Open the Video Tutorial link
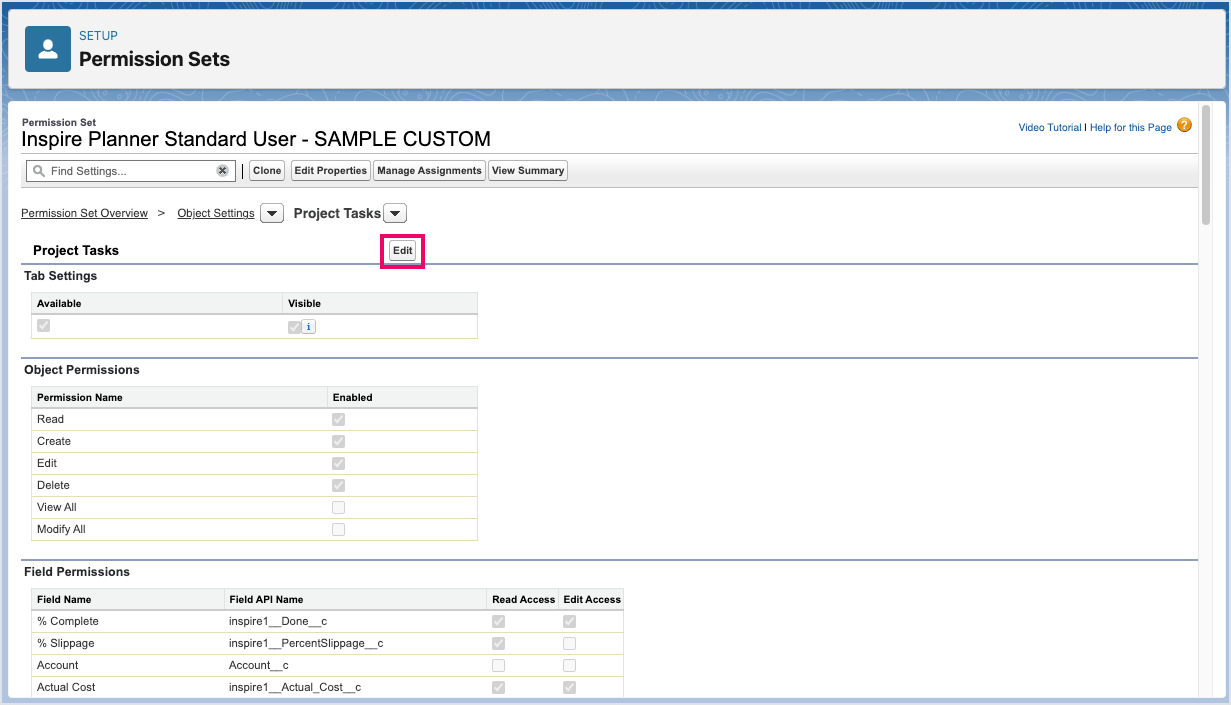Viewport: 1231px width, 705px height. pyautogui.click(x=1049, y=127)
